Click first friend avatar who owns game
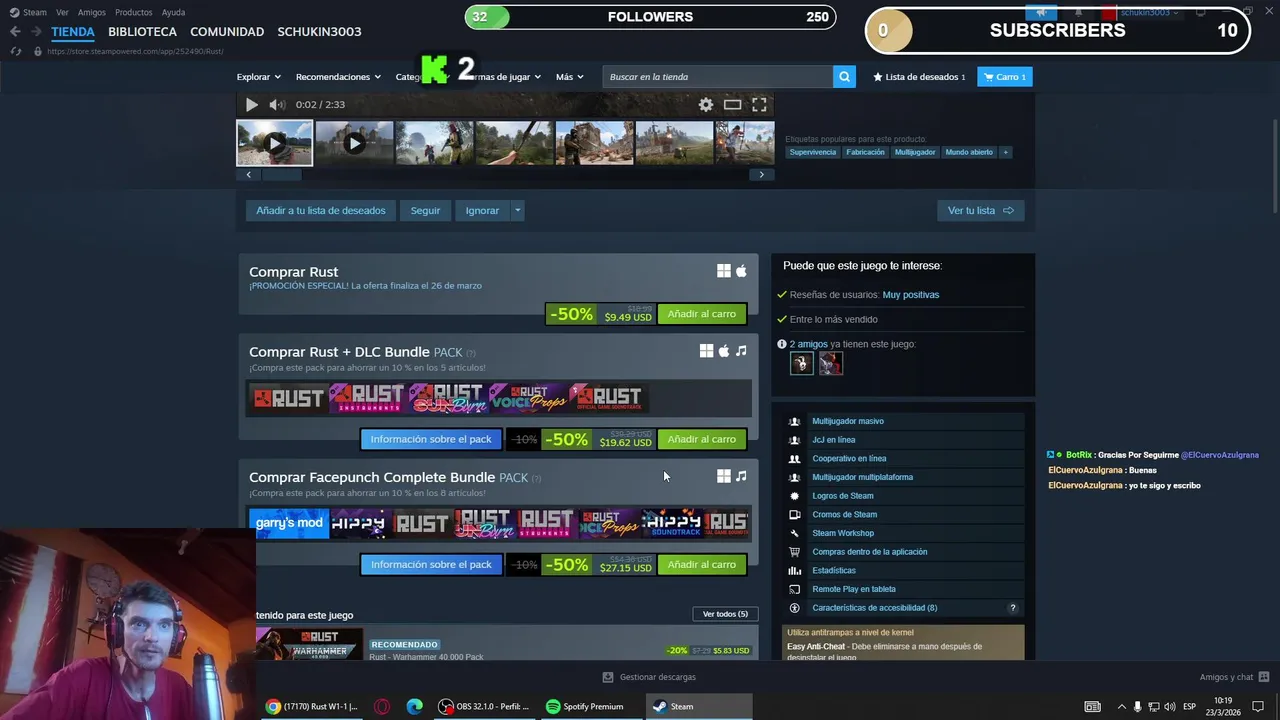This screenshot has width=1280, height=720. pos(801,364)
